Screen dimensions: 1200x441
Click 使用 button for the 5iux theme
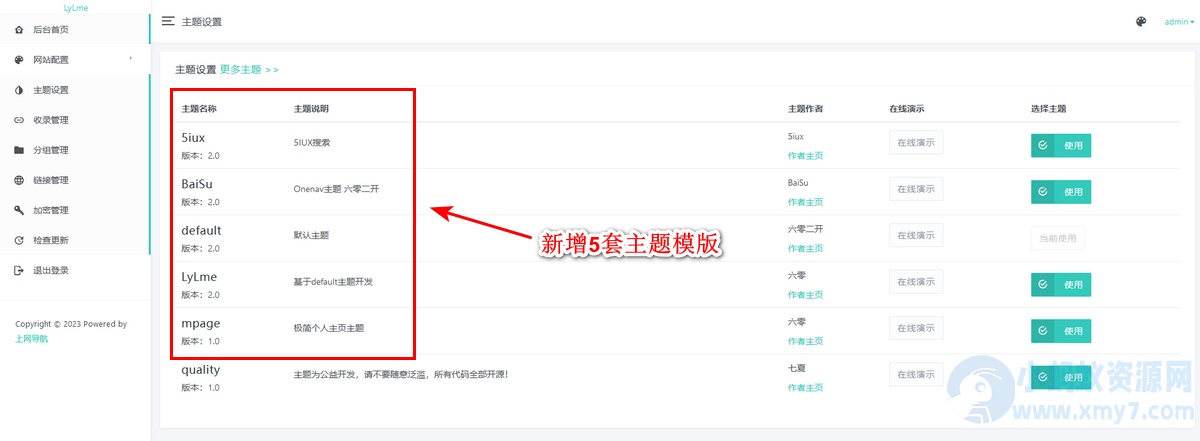tap(1061, 145)
